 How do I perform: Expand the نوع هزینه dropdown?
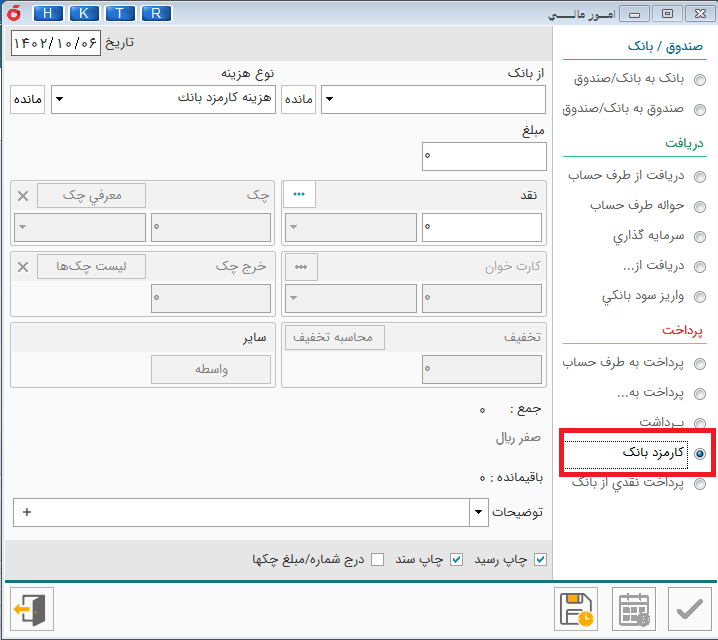59,100
